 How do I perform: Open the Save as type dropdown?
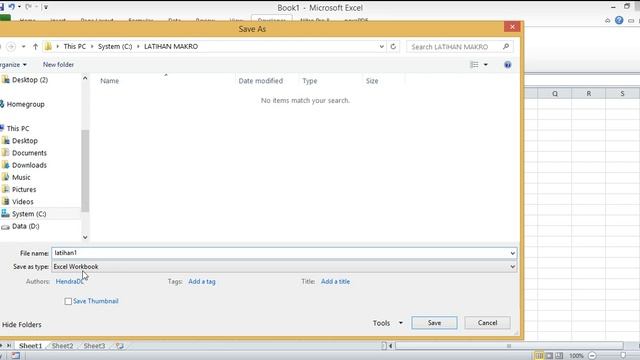[513, 267]
